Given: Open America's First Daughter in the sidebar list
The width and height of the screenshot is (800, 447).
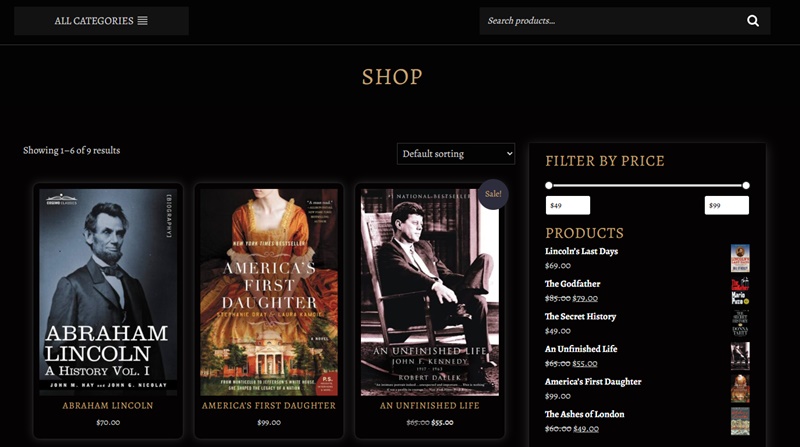Looking at the screenshot, I should 593,382.
